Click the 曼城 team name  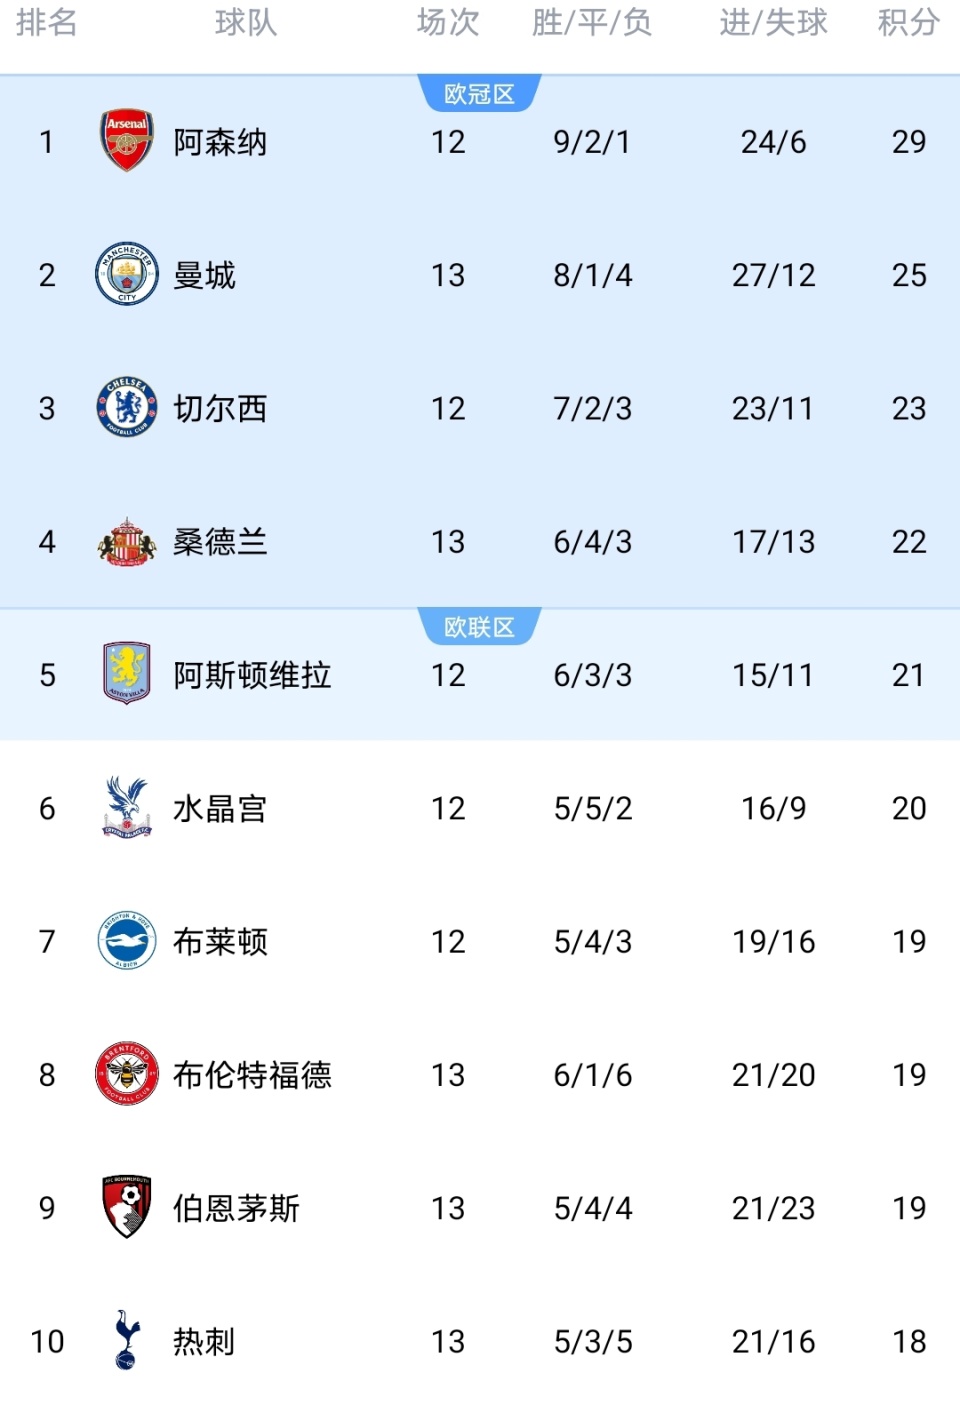point(204,275)
